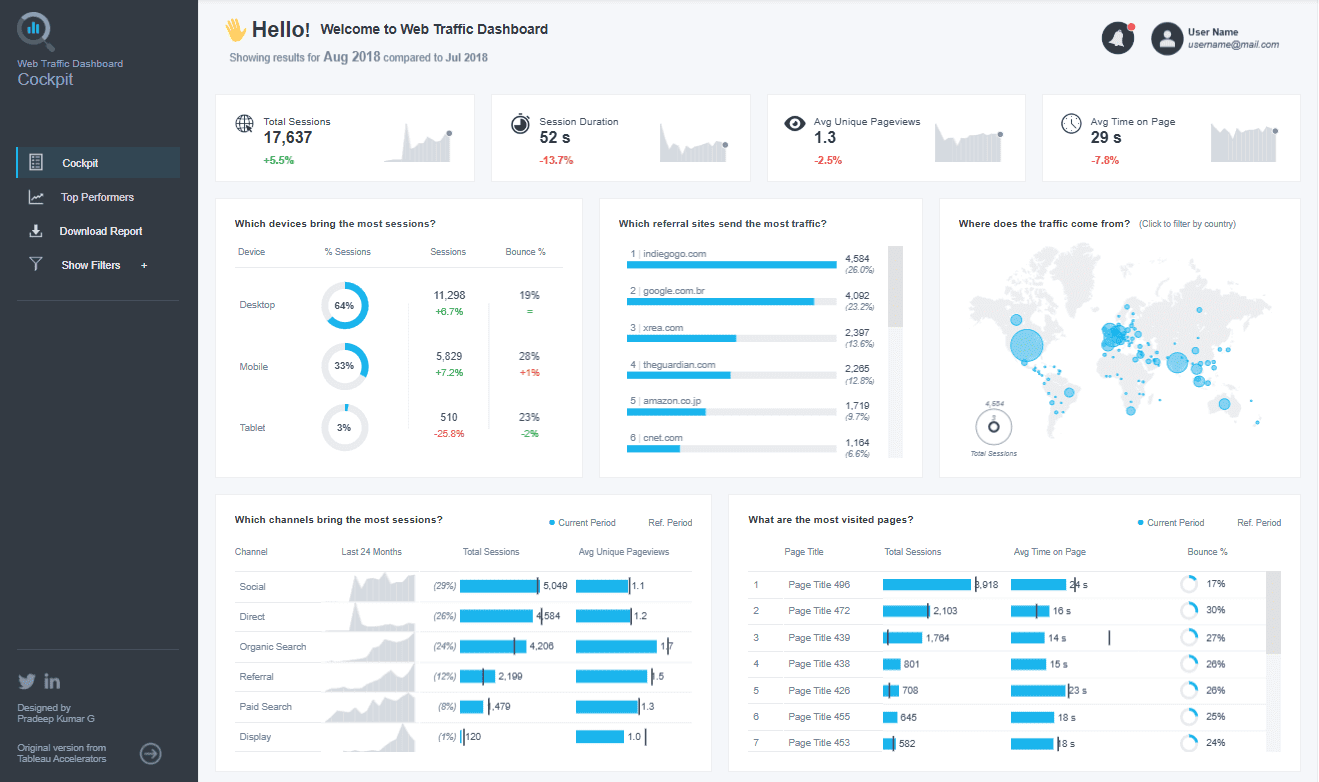Expand Show Filters with the plus sign

click(144, 266)
